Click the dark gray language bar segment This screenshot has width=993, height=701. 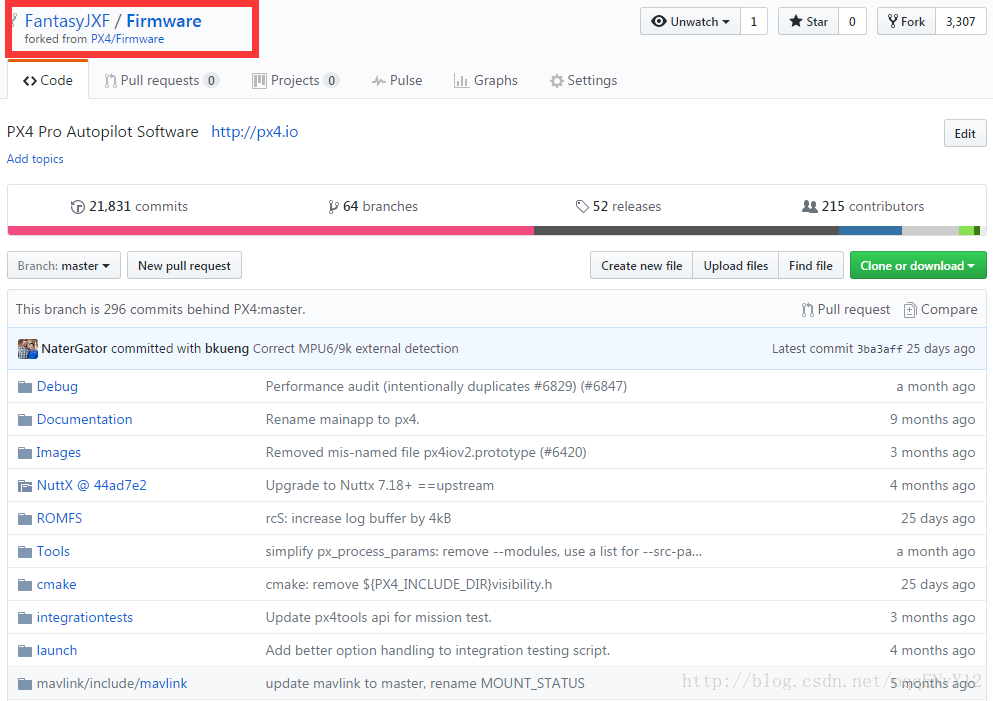pos(686,231)
